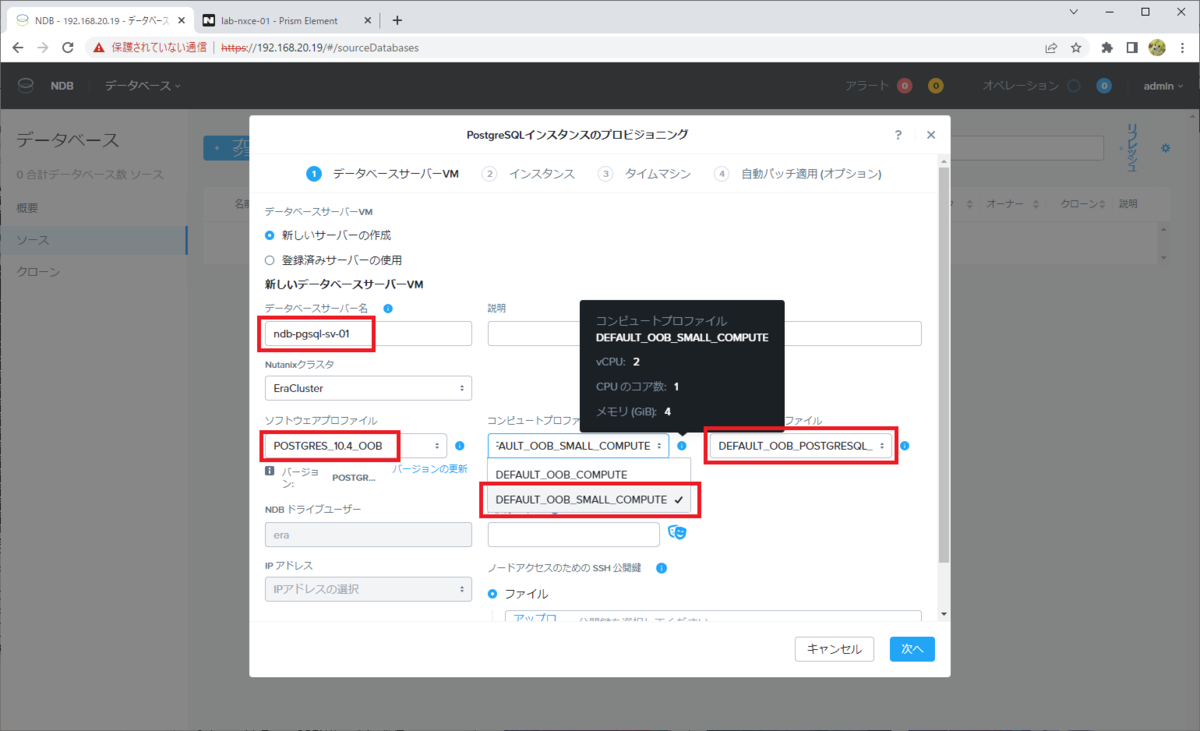This screenshot has width=1200, height=731.
Task: Click the browser back arrow
Action: 17,47
